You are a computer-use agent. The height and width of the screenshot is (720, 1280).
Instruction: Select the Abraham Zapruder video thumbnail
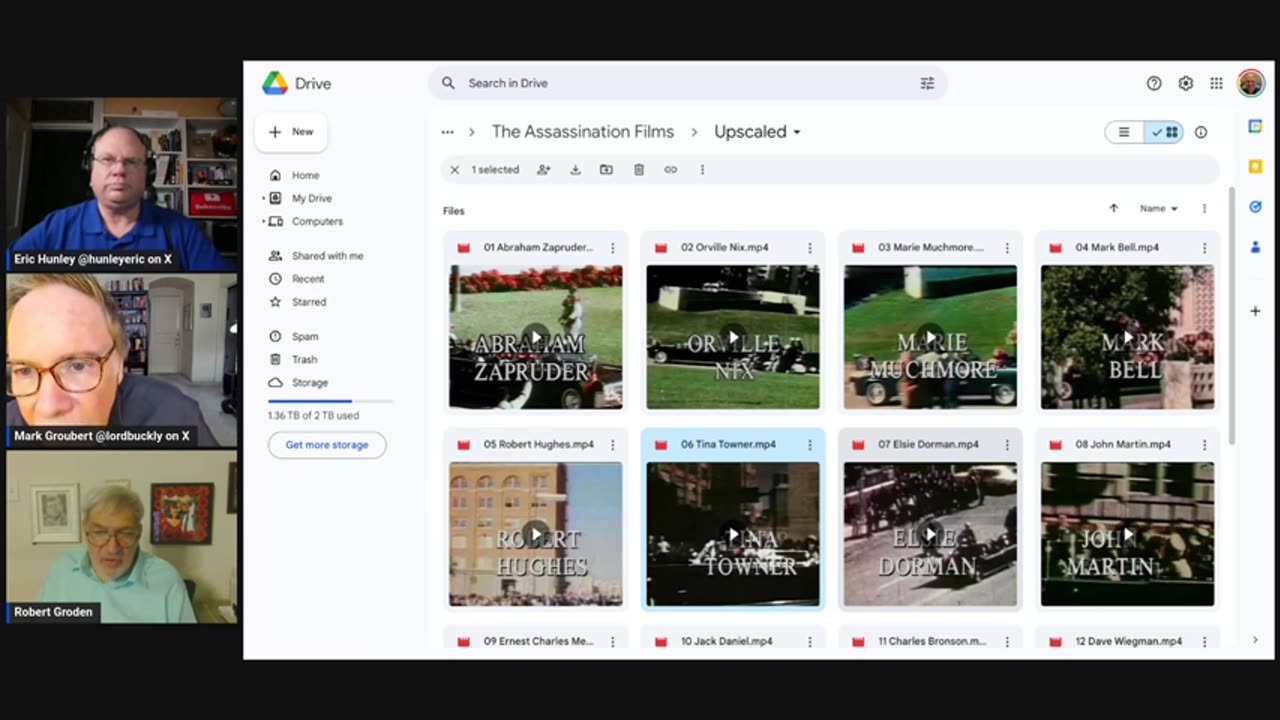point(535,337)
